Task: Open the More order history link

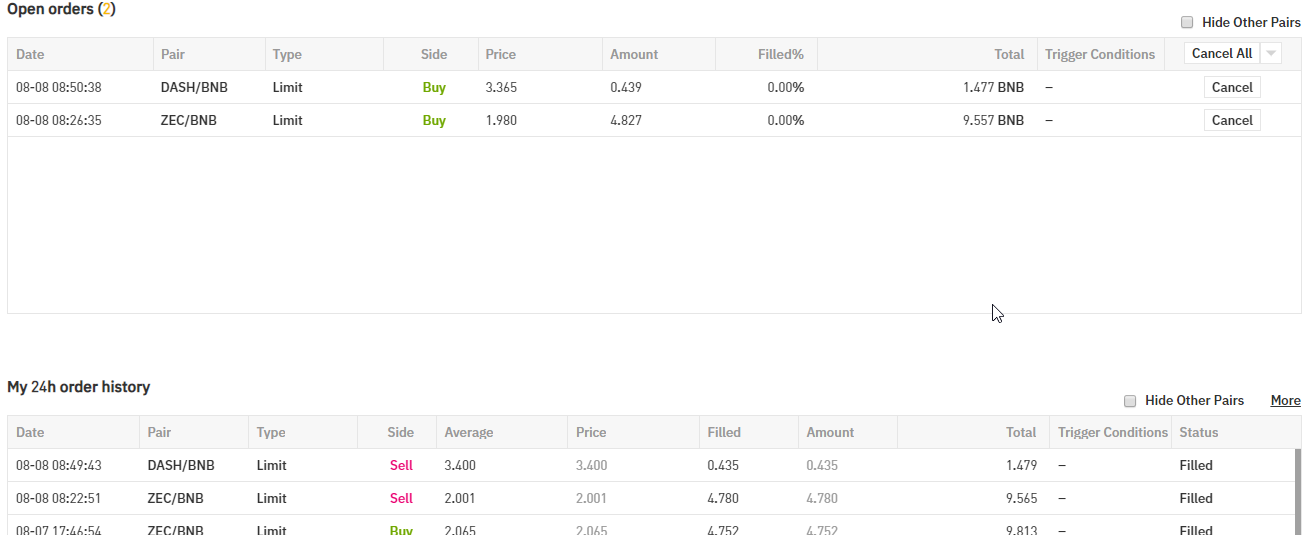Action: click(x=1285, y=400)
